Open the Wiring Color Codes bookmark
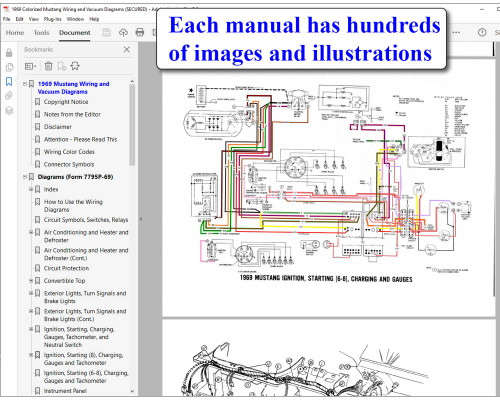The image size is (500, 400). (69, 152)
